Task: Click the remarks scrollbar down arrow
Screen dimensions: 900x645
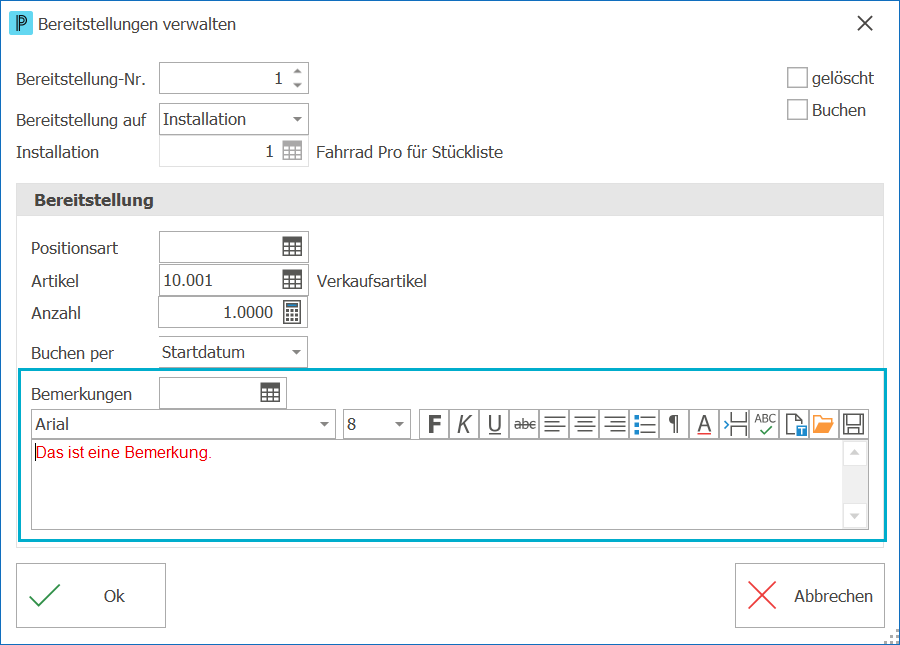Action: coord(855,516)
